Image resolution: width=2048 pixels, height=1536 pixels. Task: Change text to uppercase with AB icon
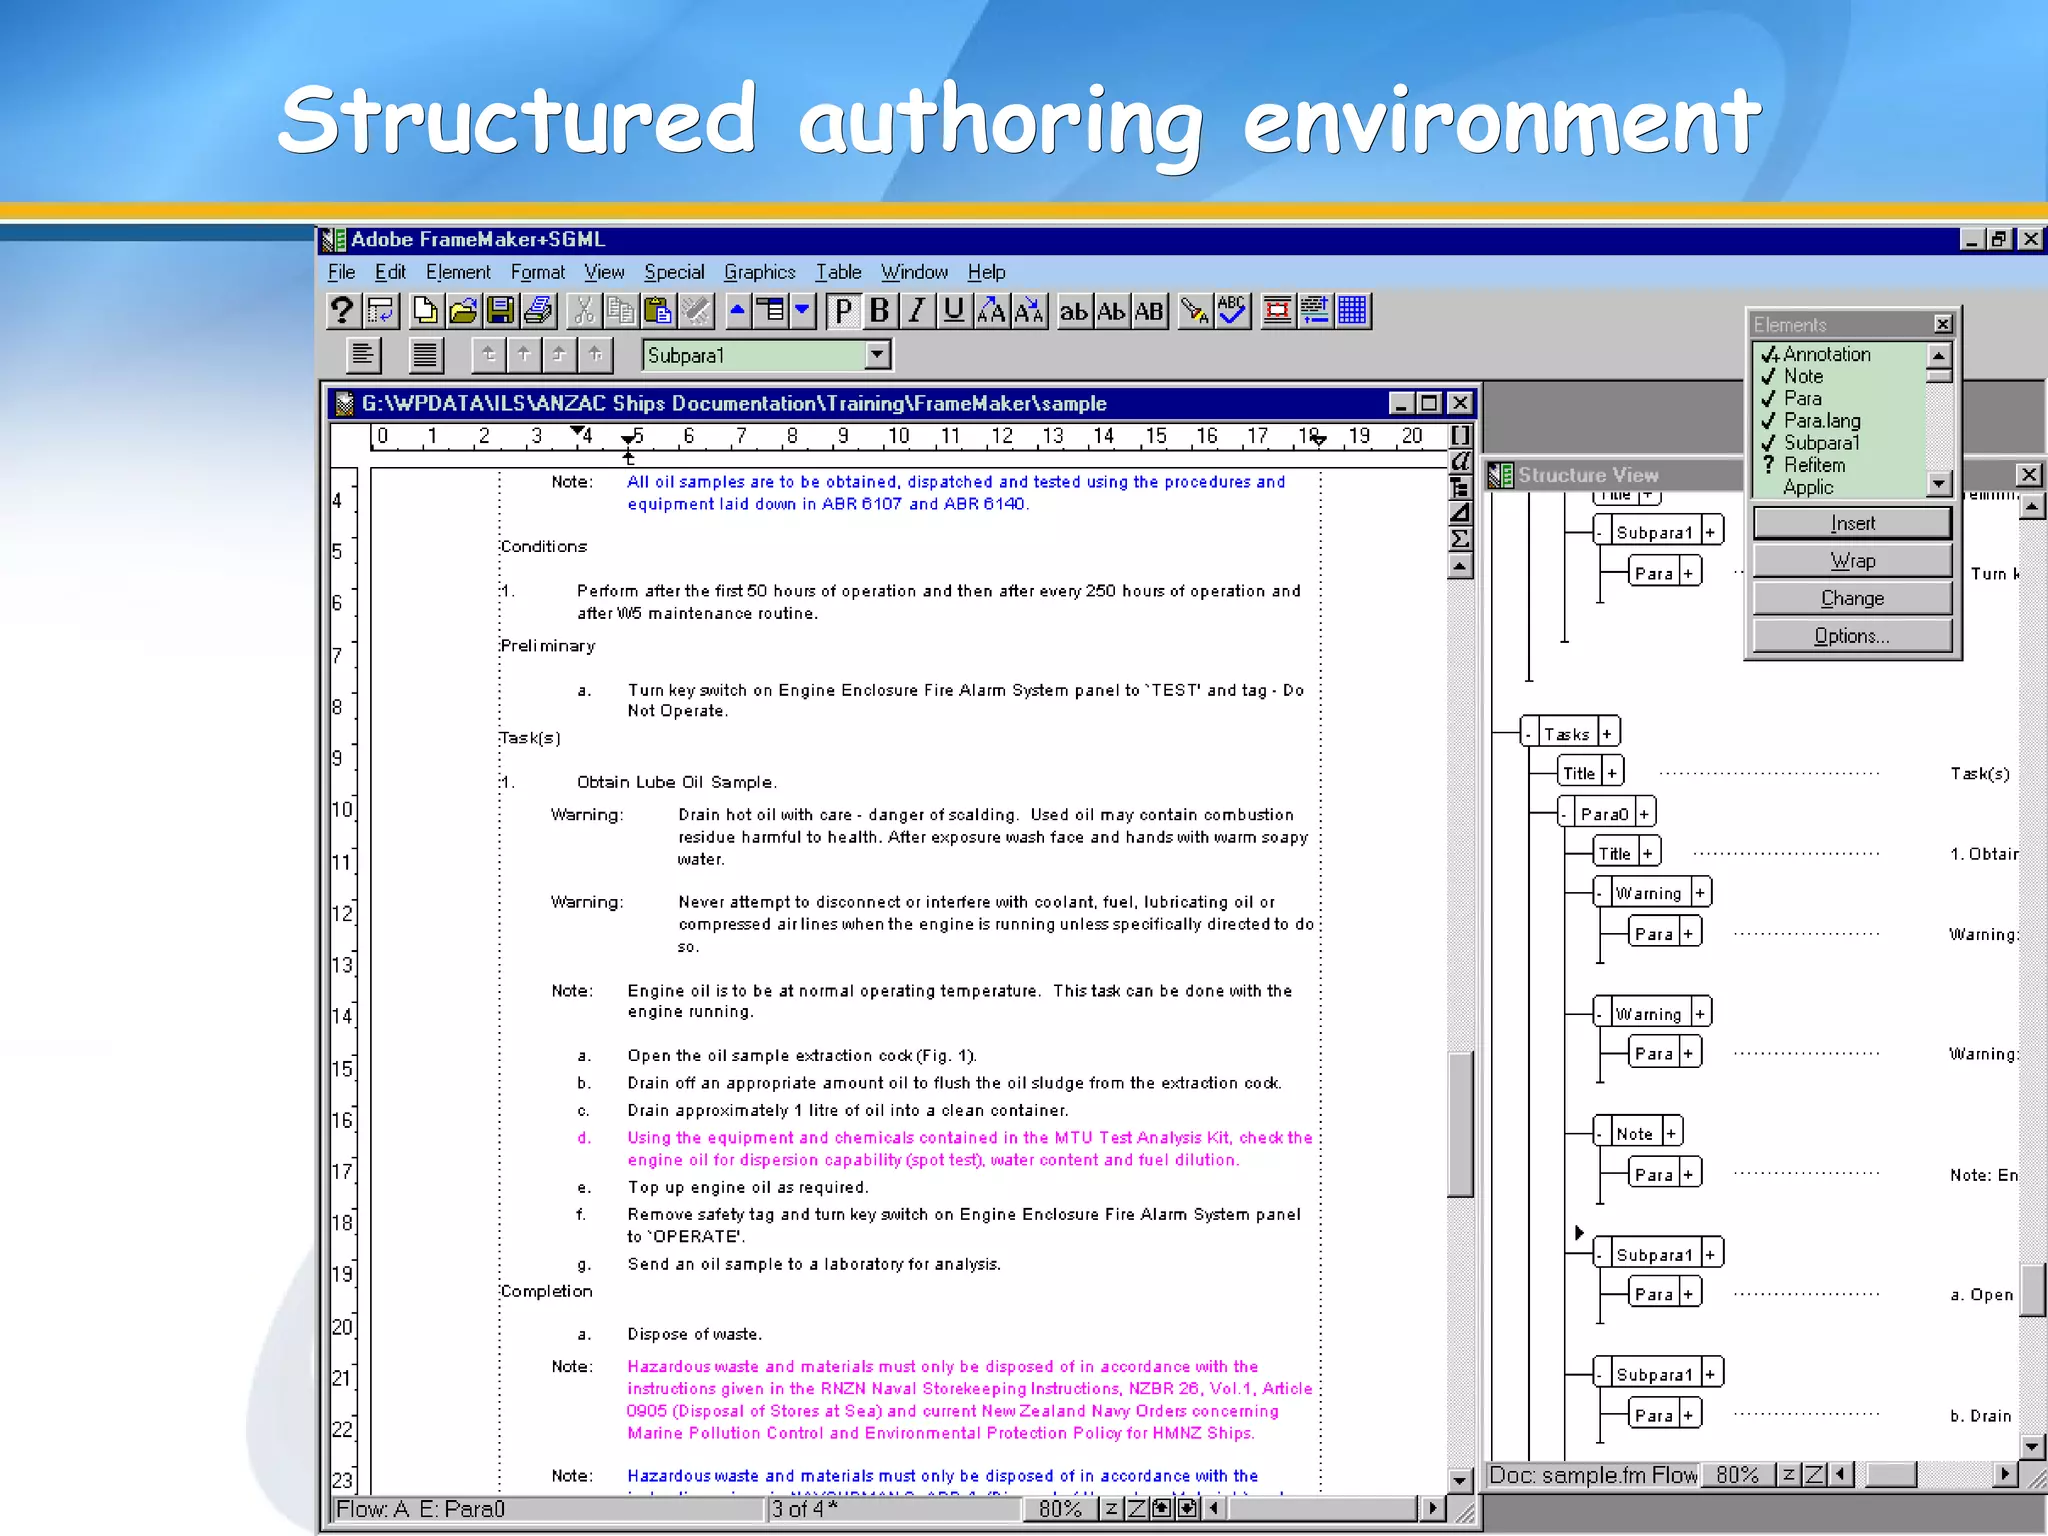1149,311
